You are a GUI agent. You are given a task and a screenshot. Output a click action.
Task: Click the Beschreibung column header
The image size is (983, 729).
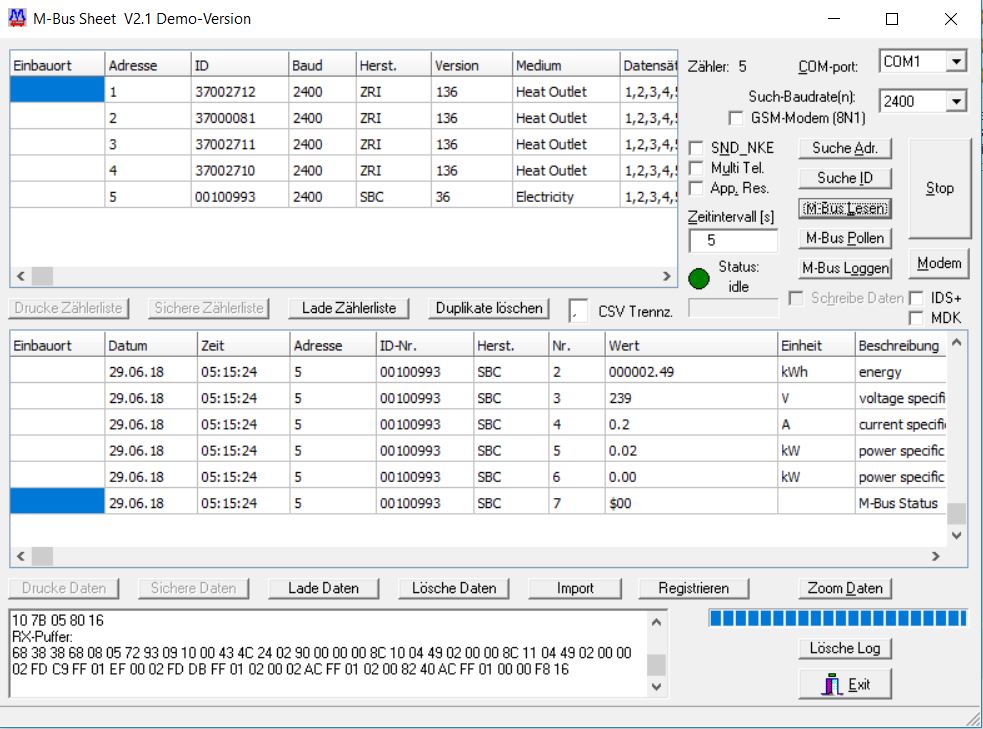point(902,345)
